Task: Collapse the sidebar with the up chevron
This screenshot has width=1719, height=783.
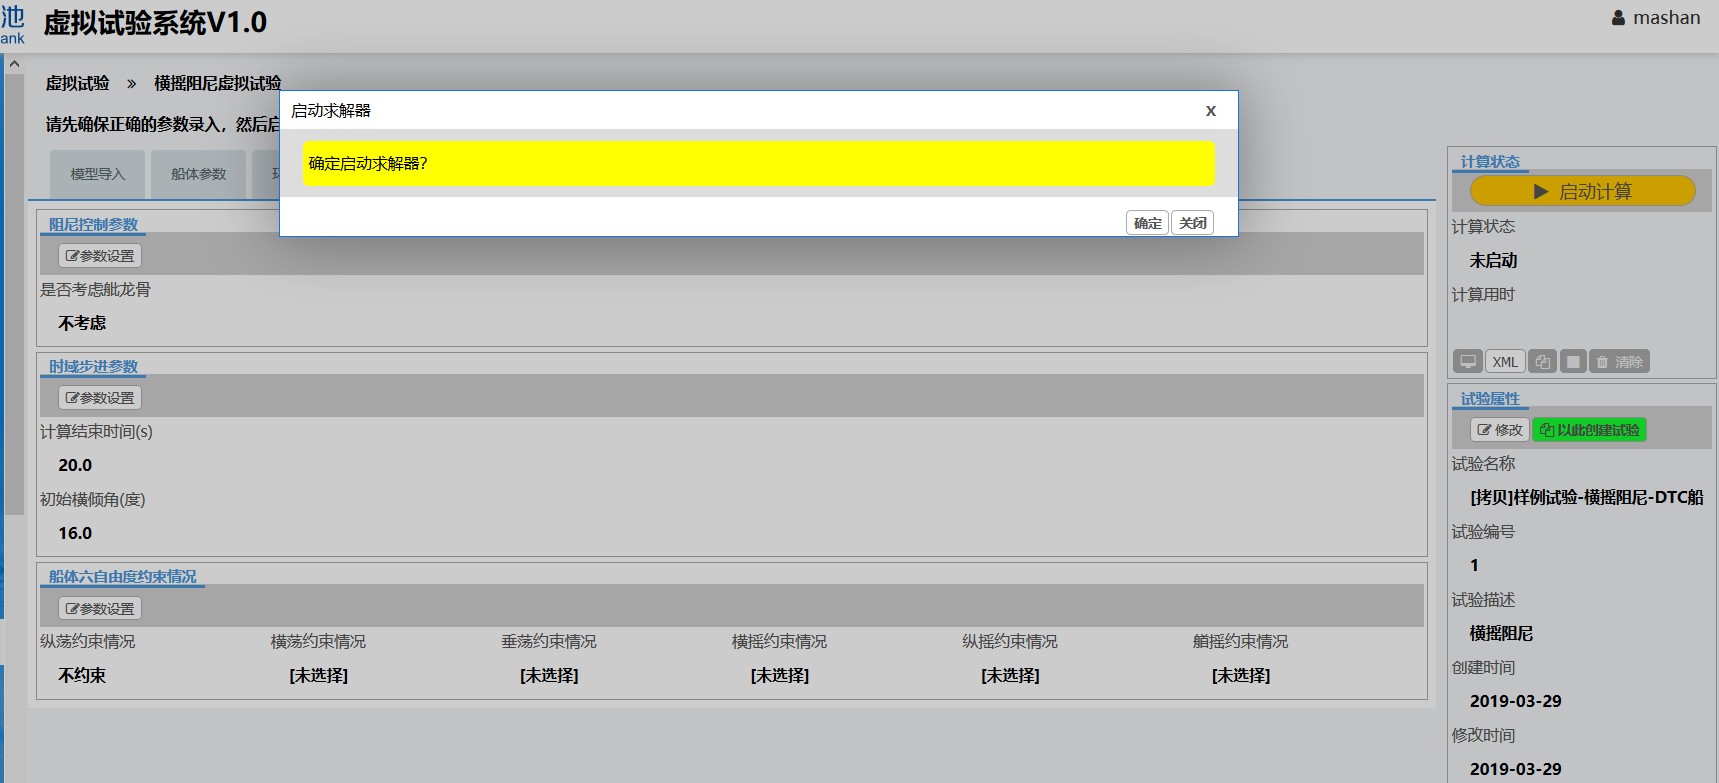Action: pos(14,64)
